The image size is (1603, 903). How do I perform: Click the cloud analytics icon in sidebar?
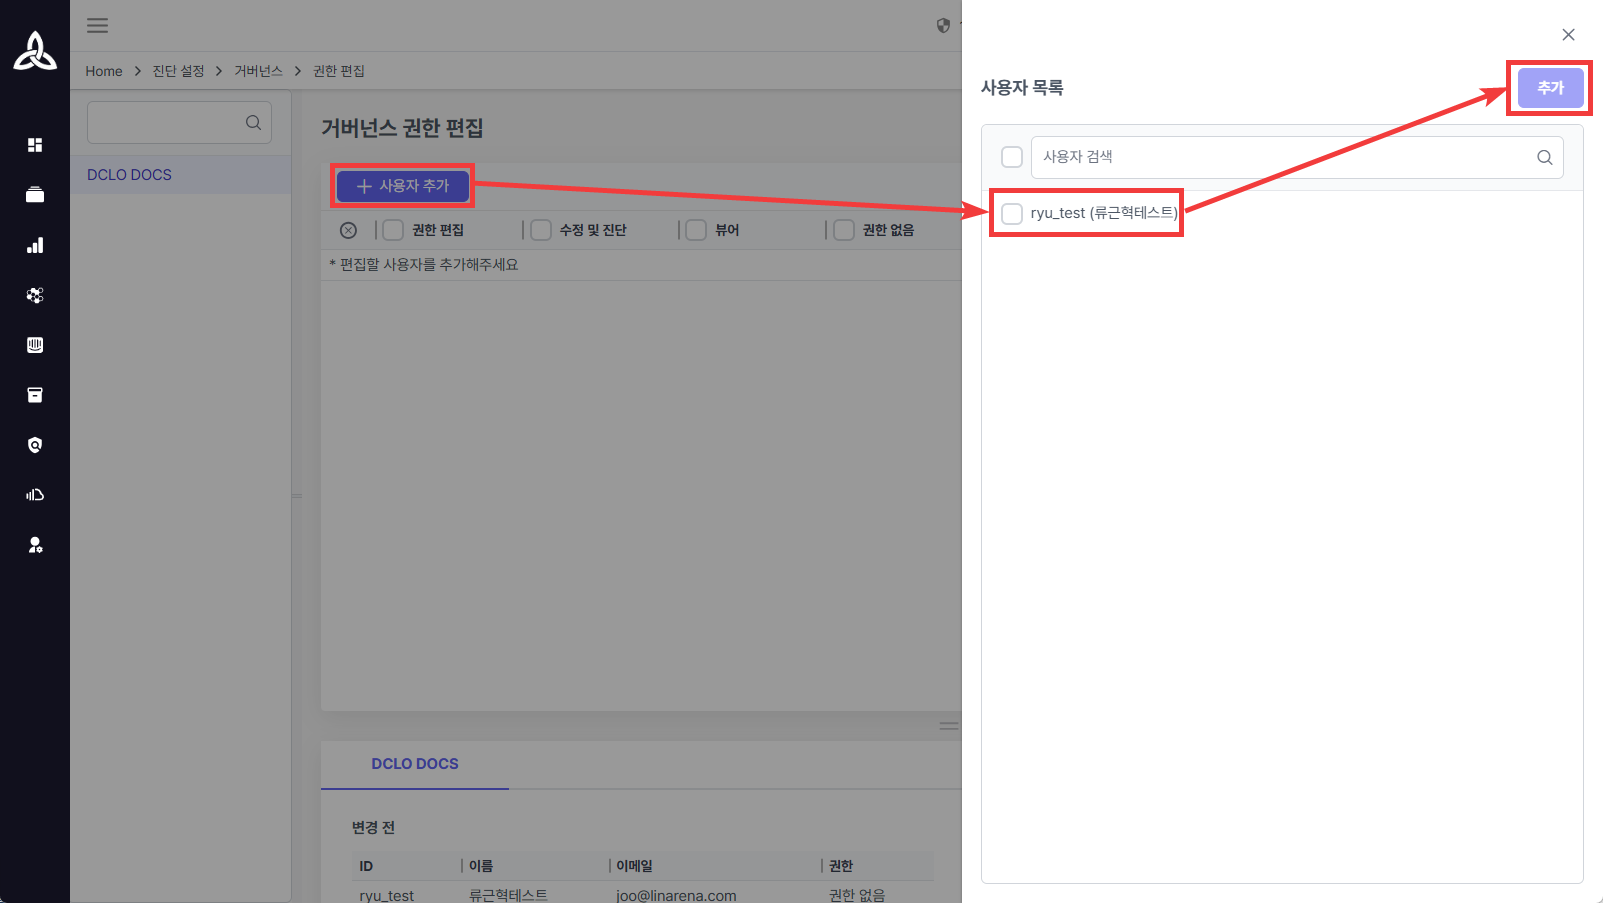(35, 495)
